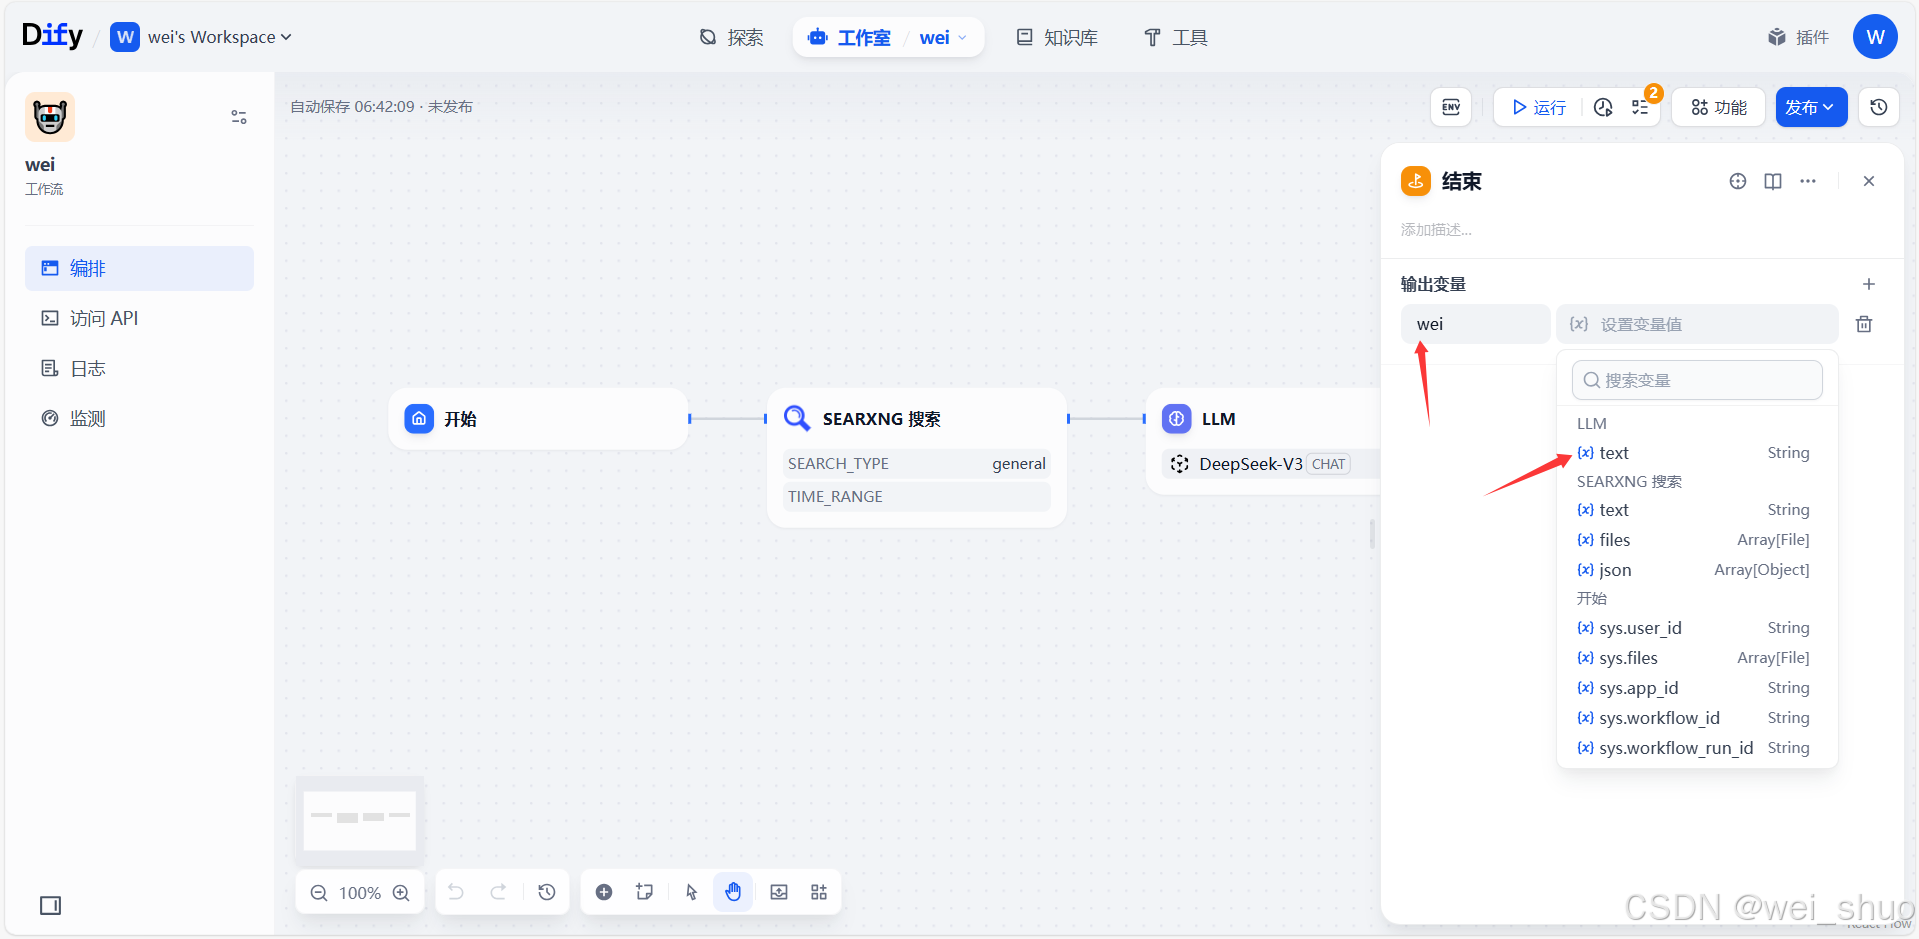Viewport: 1919px width, 939px height.
Task: Expand the wei app dropdown
Action: [943, 37]
